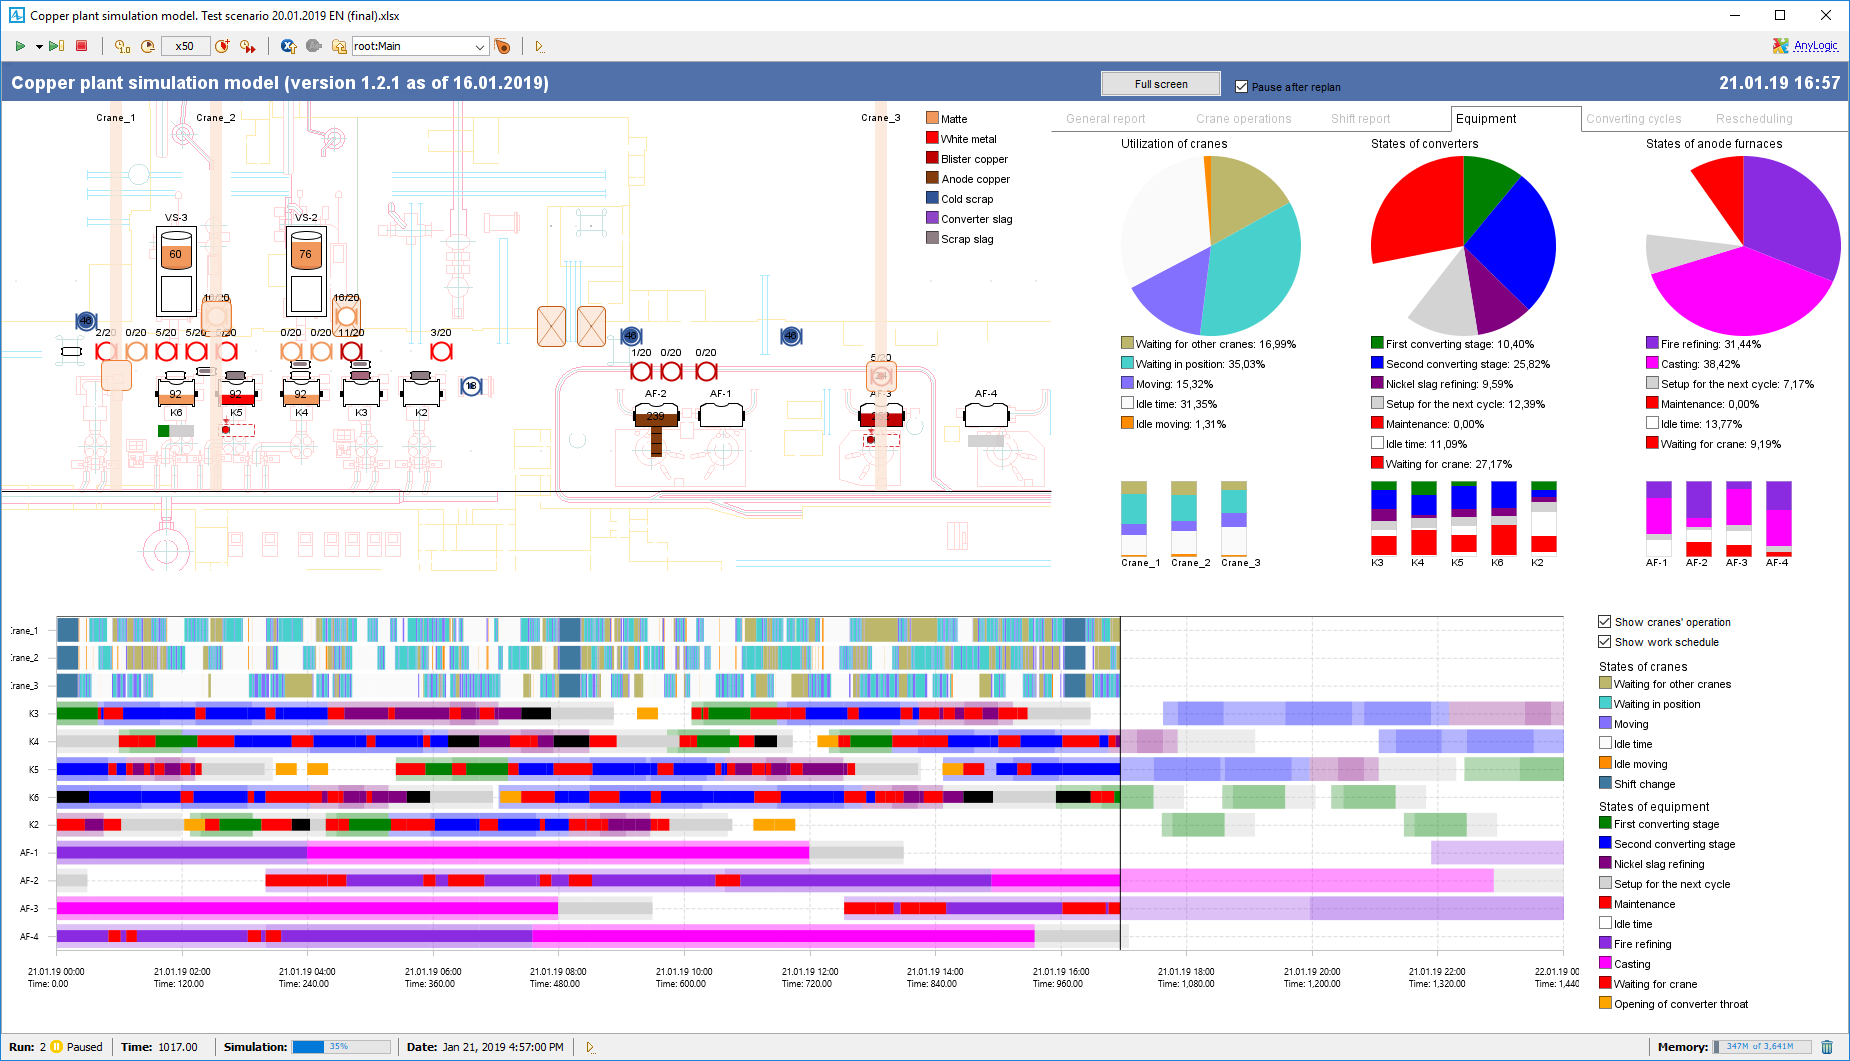Click 'Second converting stage: 25,82%' legend entry
This screenshot has height=1061, width=1850.
pyautogui.click(x=1460, y=364)
